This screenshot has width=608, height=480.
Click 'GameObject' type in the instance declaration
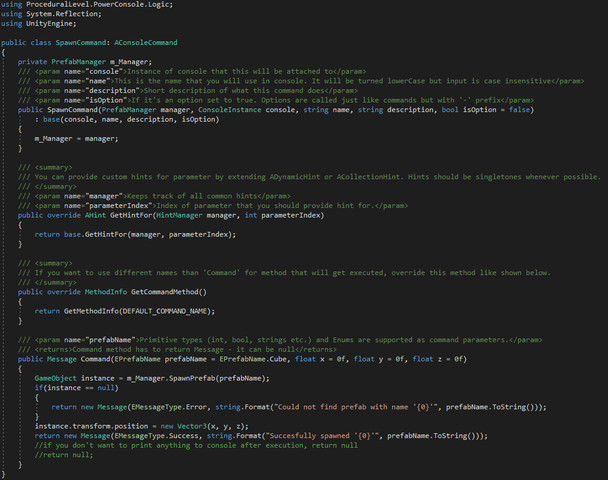pos(55,378)
